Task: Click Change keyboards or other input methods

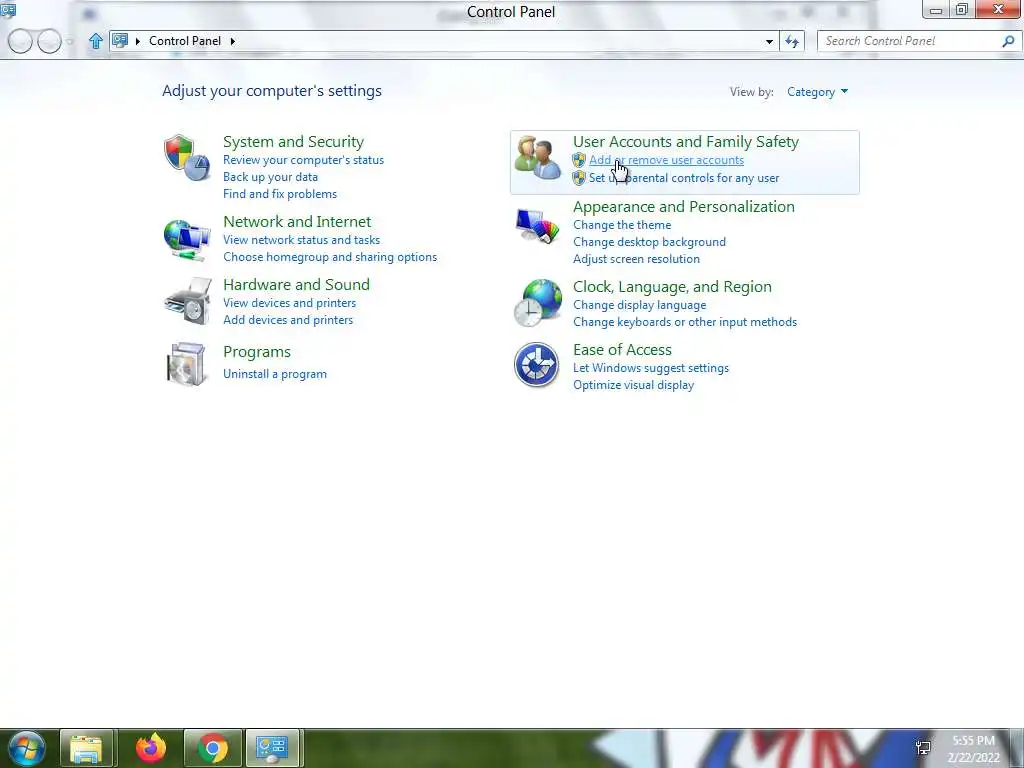Action: [x=684, y=322]
